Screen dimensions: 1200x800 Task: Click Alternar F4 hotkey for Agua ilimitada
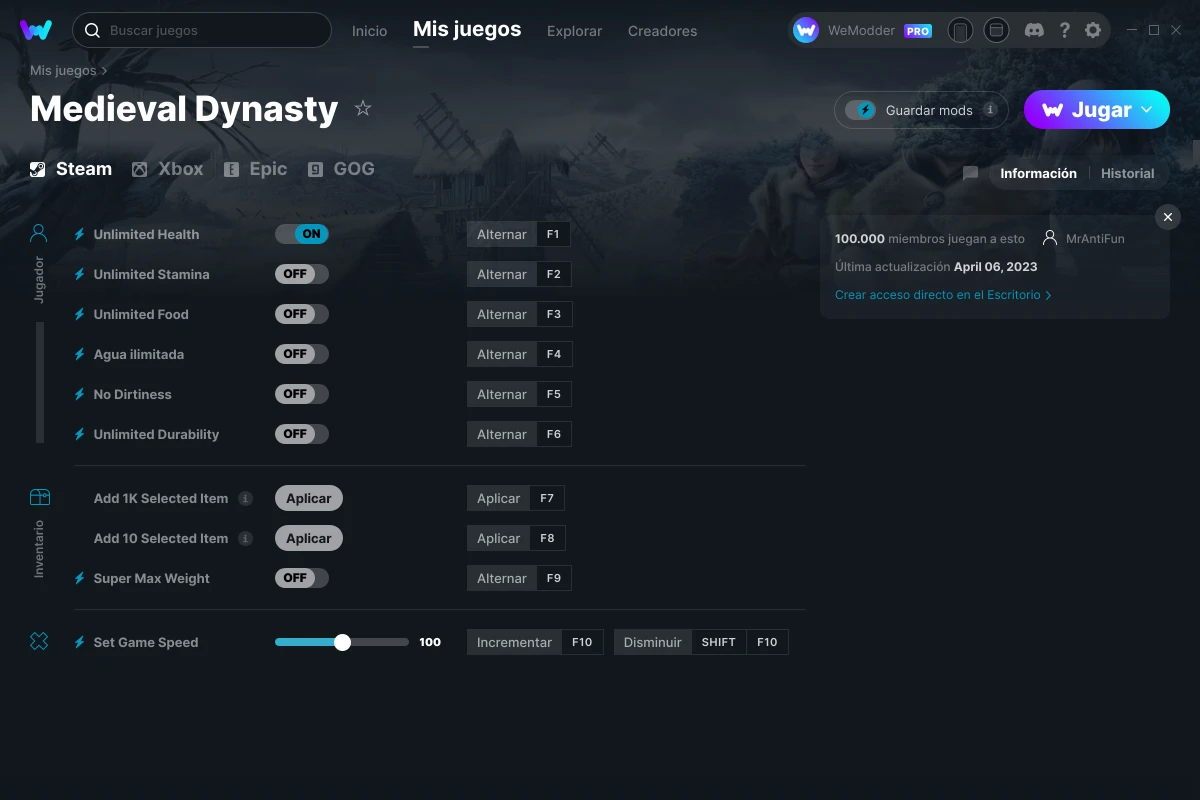pyautogui.click(x=519, y=354)
